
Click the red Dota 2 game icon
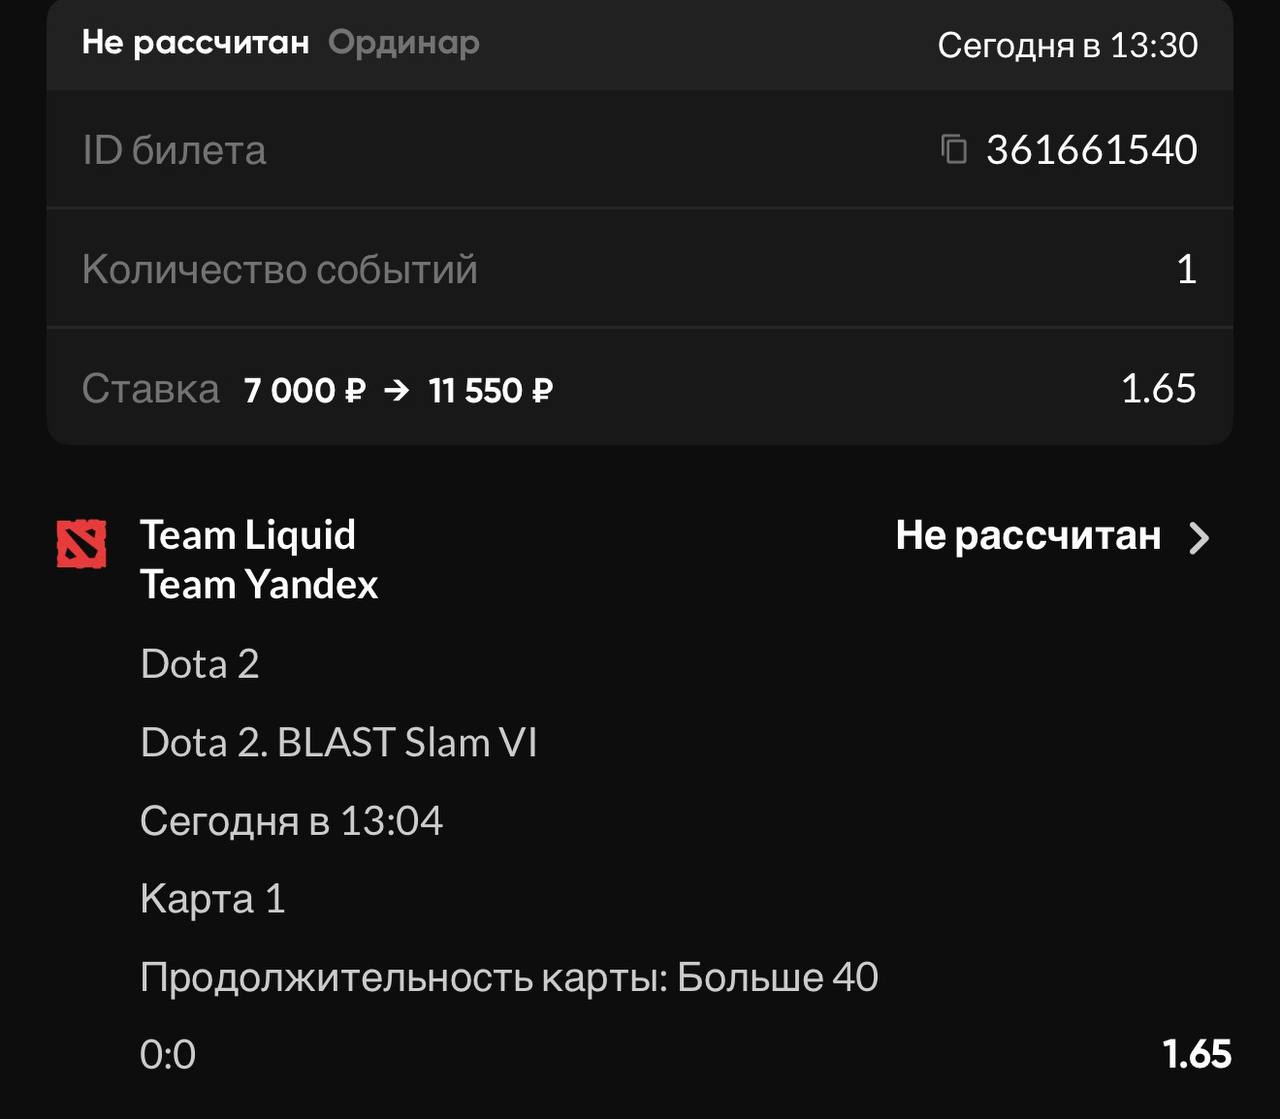click(x=81, y=544)
